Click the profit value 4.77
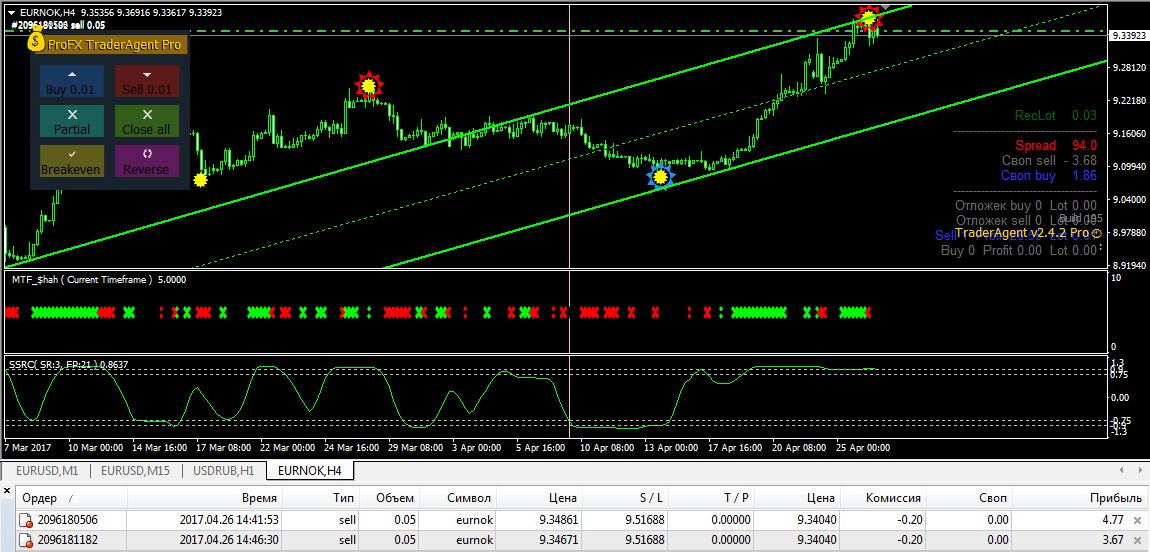The width and height of the screenshot is (1150, 552). [1113, 520]
